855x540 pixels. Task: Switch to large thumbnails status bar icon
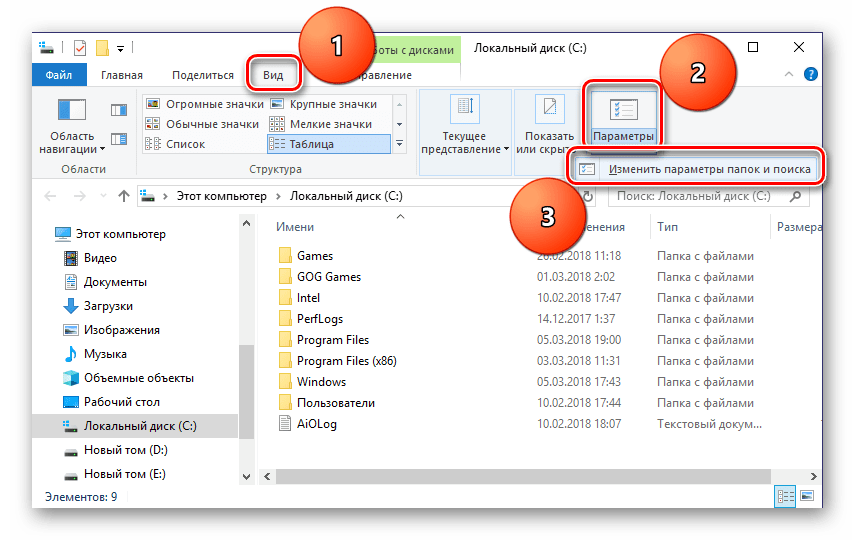pyautogui.click(x=807, y=496)
